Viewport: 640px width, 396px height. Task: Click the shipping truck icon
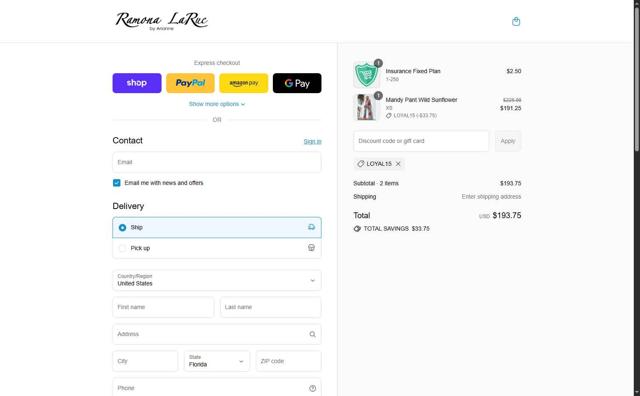311,227
